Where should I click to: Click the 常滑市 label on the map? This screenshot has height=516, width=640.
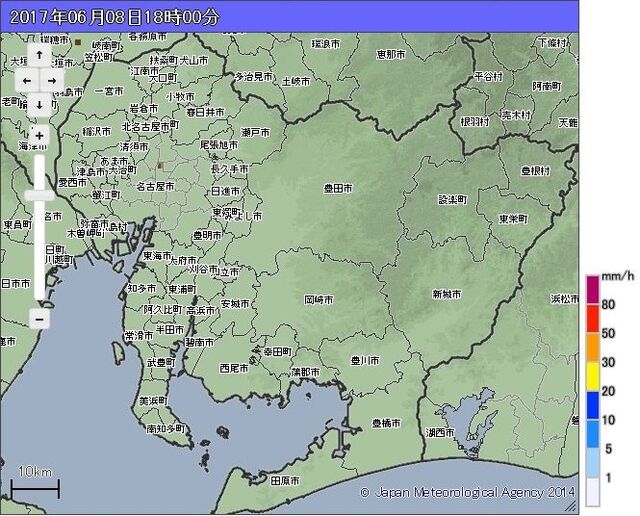click(139, 336)
